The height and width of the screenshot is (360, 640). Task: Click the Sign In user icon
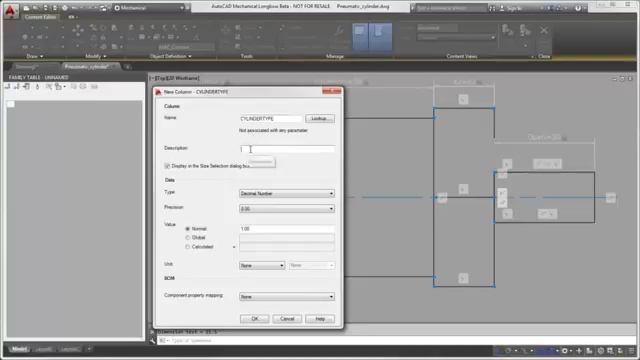[x=502, y=8]
